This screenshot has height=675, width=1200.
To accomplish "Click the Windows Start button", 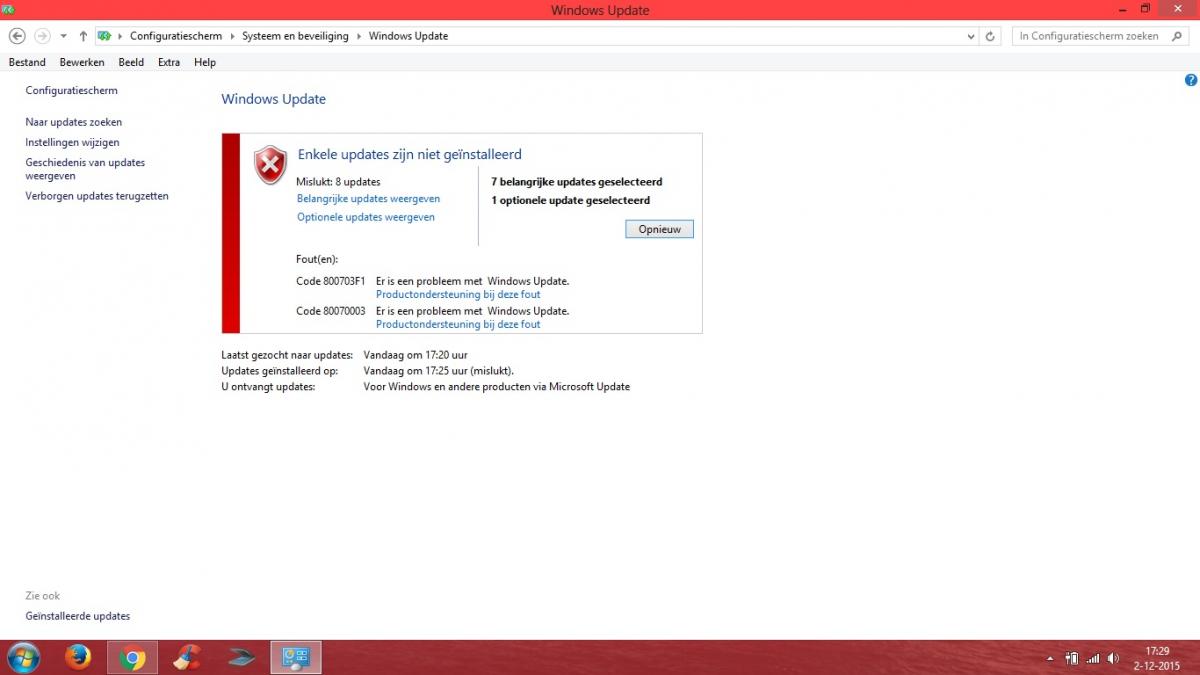I will (22, 657).
